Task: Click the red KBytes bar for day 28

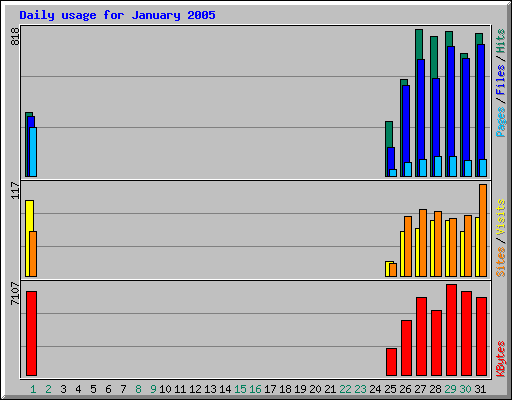Action: (x=436, y=343)
